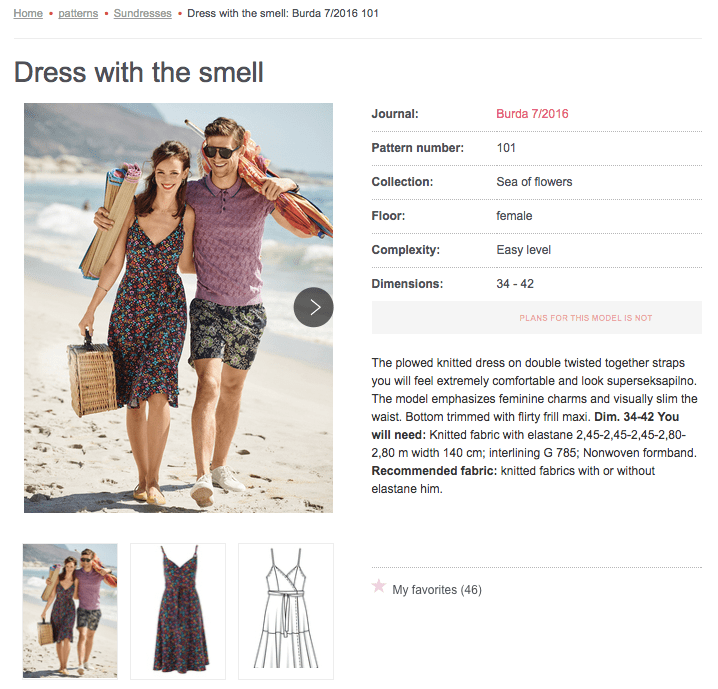
Task: Click the 'Dress with the smell' heading
Action: (x=139, y=72)
